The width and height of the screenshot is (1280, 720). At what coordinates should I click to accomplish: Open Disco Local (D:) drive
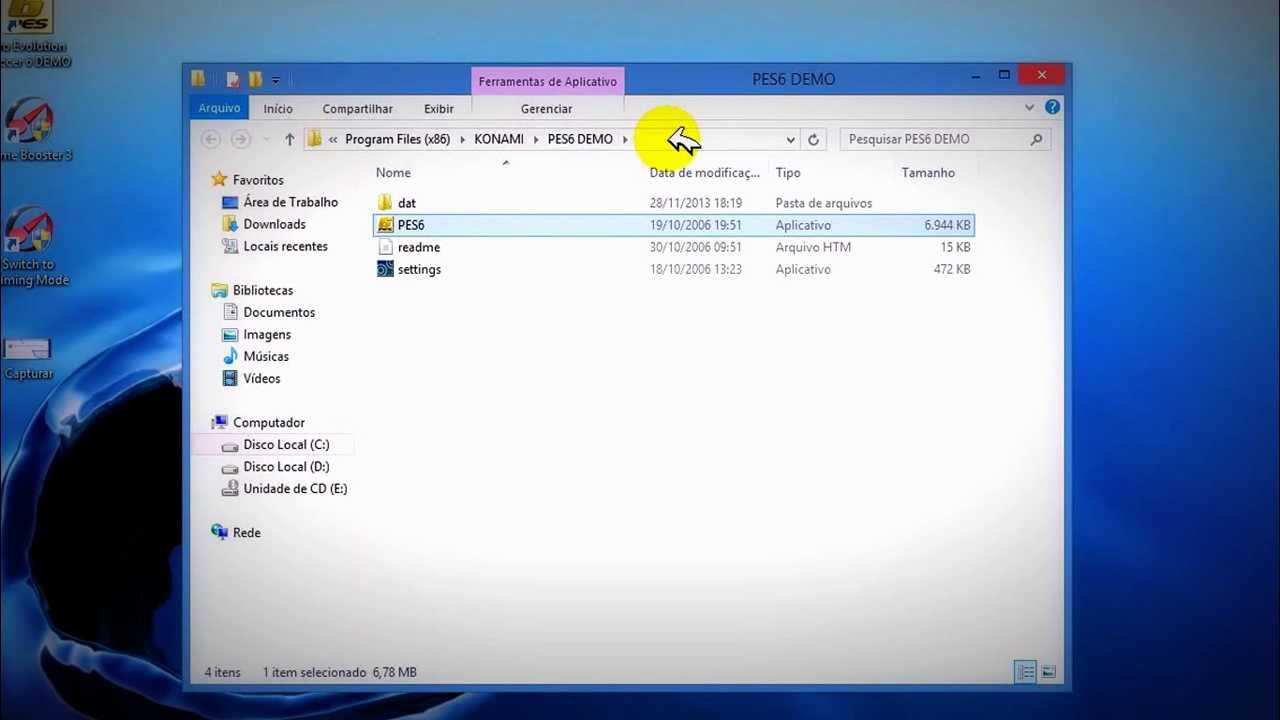(x=286, y=466)
